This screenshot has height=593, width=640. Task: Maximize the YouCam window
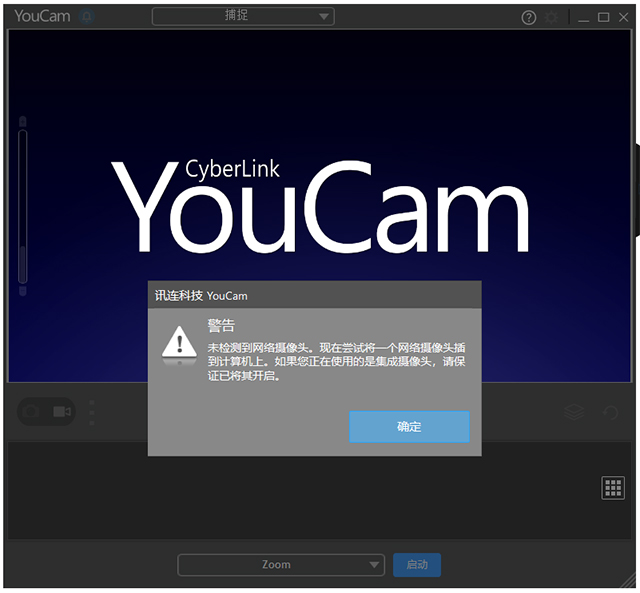point(603,18)
